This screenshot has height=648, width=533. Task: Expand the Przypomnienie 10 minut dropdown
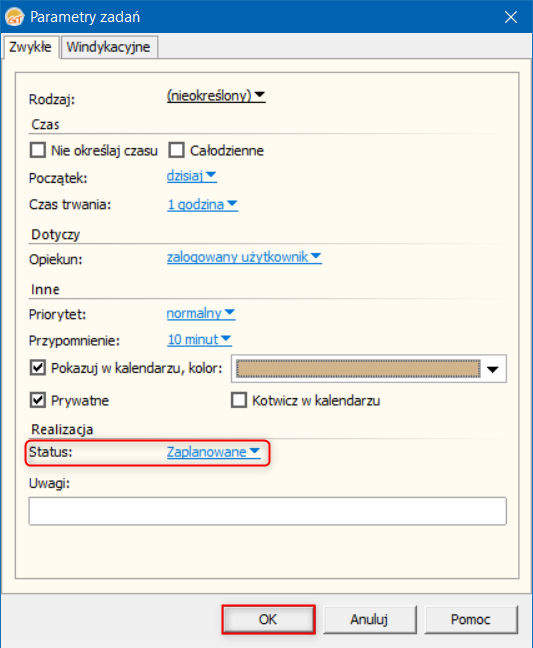tap(199, 340)
